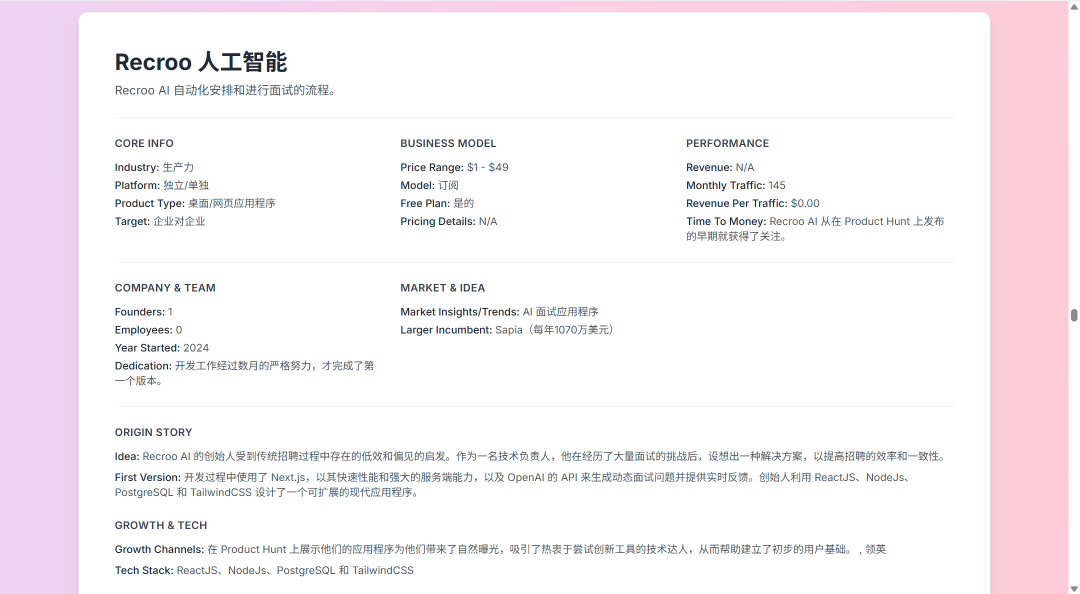Screen dimensions: 1080x594
Task: Click the 'ORIGIN STORY' heading
Action: point(154,433)
